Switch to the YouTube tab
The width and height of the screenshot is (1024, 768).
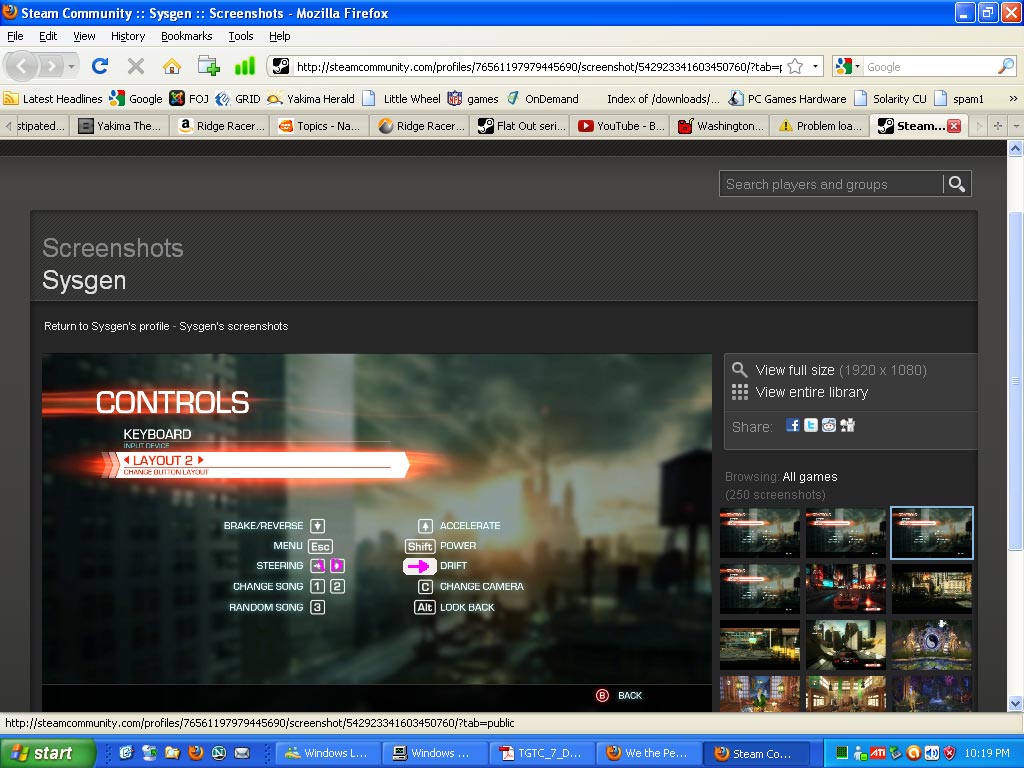pyautogui.click(x=620, y=126)
